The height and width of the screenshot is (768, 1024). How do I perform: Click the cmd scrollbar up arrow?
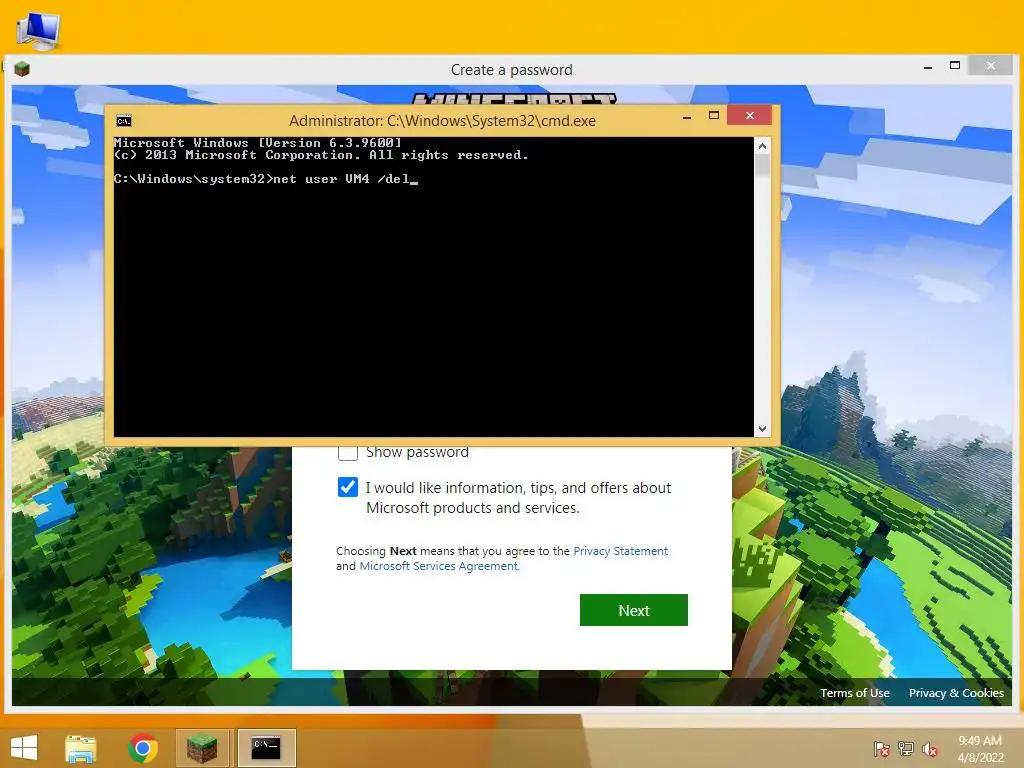pos(762,146)
